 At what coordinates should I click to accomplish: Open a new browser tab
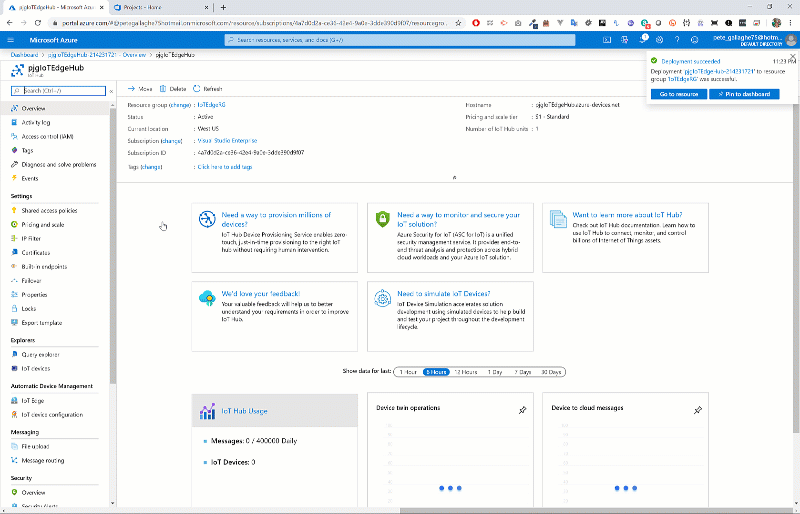[x=223, y=7]
